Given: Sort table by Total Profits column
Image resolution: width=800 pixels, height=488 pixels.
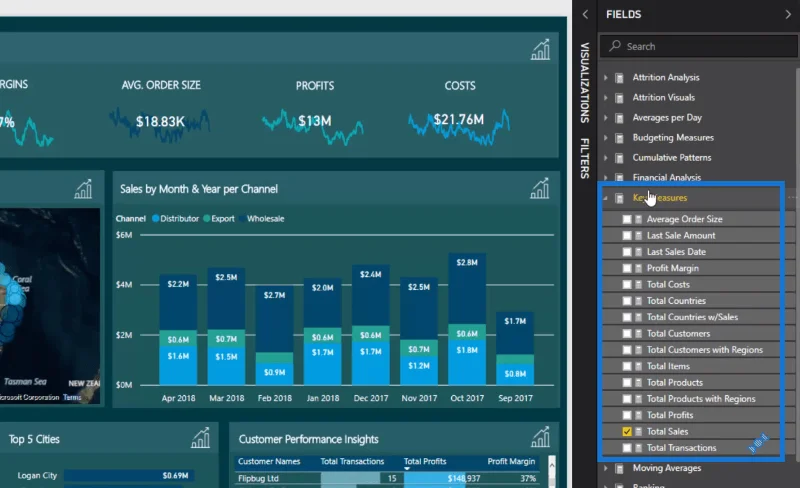Looking at the screenshot, I should tap(425, 461).
